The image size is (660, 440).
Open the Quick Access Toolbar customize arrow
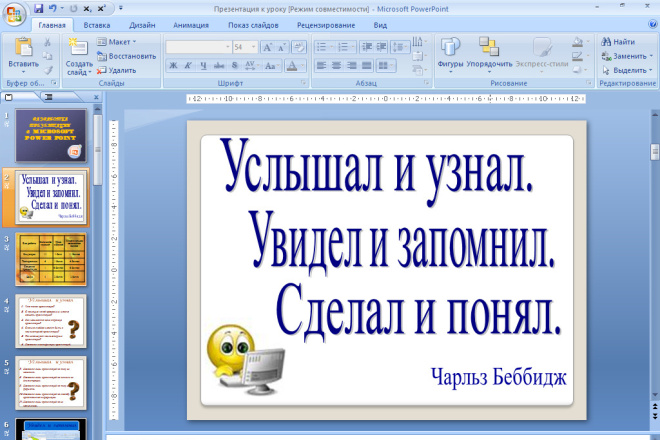coord(121,8)
